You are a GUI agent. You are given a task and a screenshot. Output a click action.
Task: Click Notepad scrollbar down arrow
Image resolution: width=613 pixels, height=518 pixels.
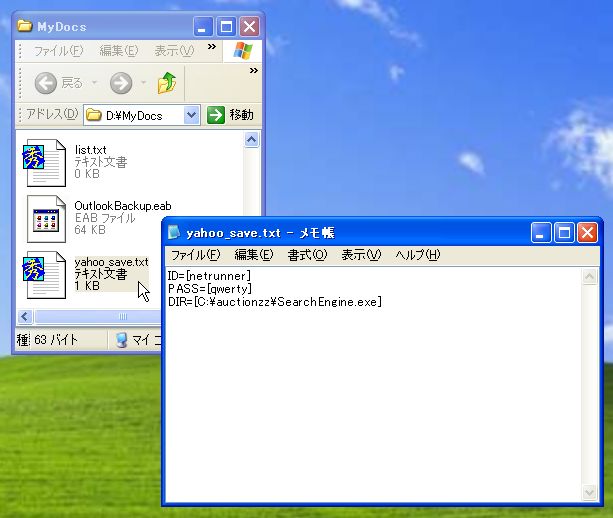(590, 492)
